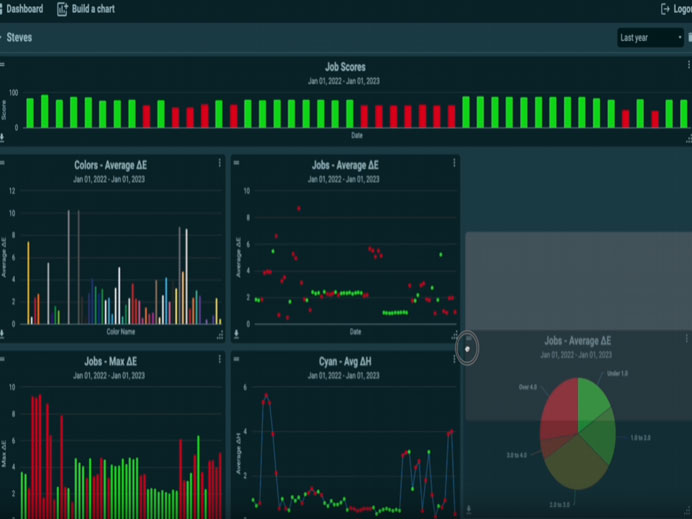Click the Jobs - Max ΔE drag handle
The height and width of the screenshot is (519, 692).
[x=2, y=360]
